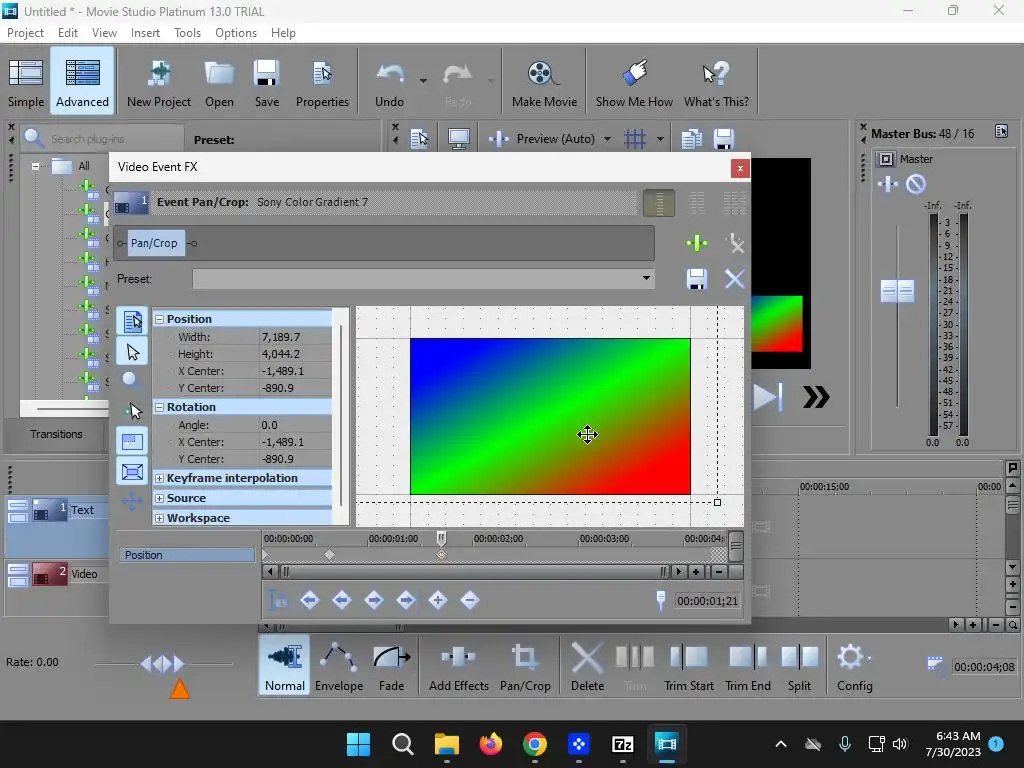Open the Options menu

click(x=236, y=33)
